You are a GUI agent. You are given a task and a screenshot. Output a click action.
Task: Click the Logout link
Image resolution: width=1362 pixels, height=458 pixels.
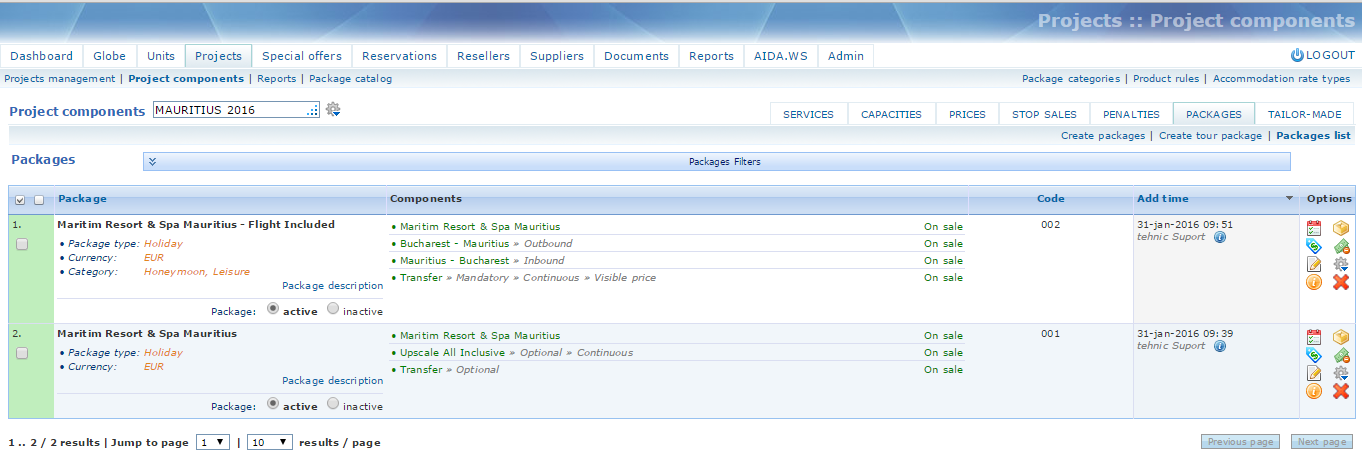1322,56
